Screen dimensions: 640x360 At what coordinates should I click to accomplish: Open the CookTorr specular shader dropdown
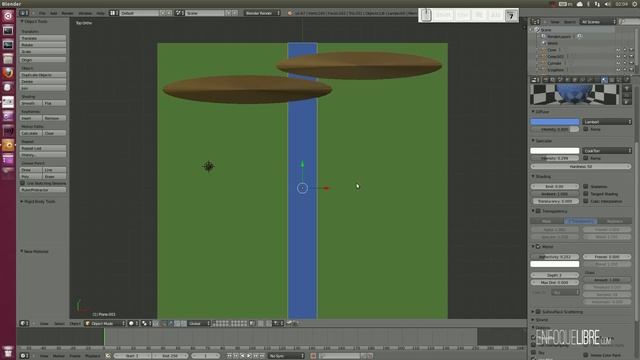(x=607, y=151)
